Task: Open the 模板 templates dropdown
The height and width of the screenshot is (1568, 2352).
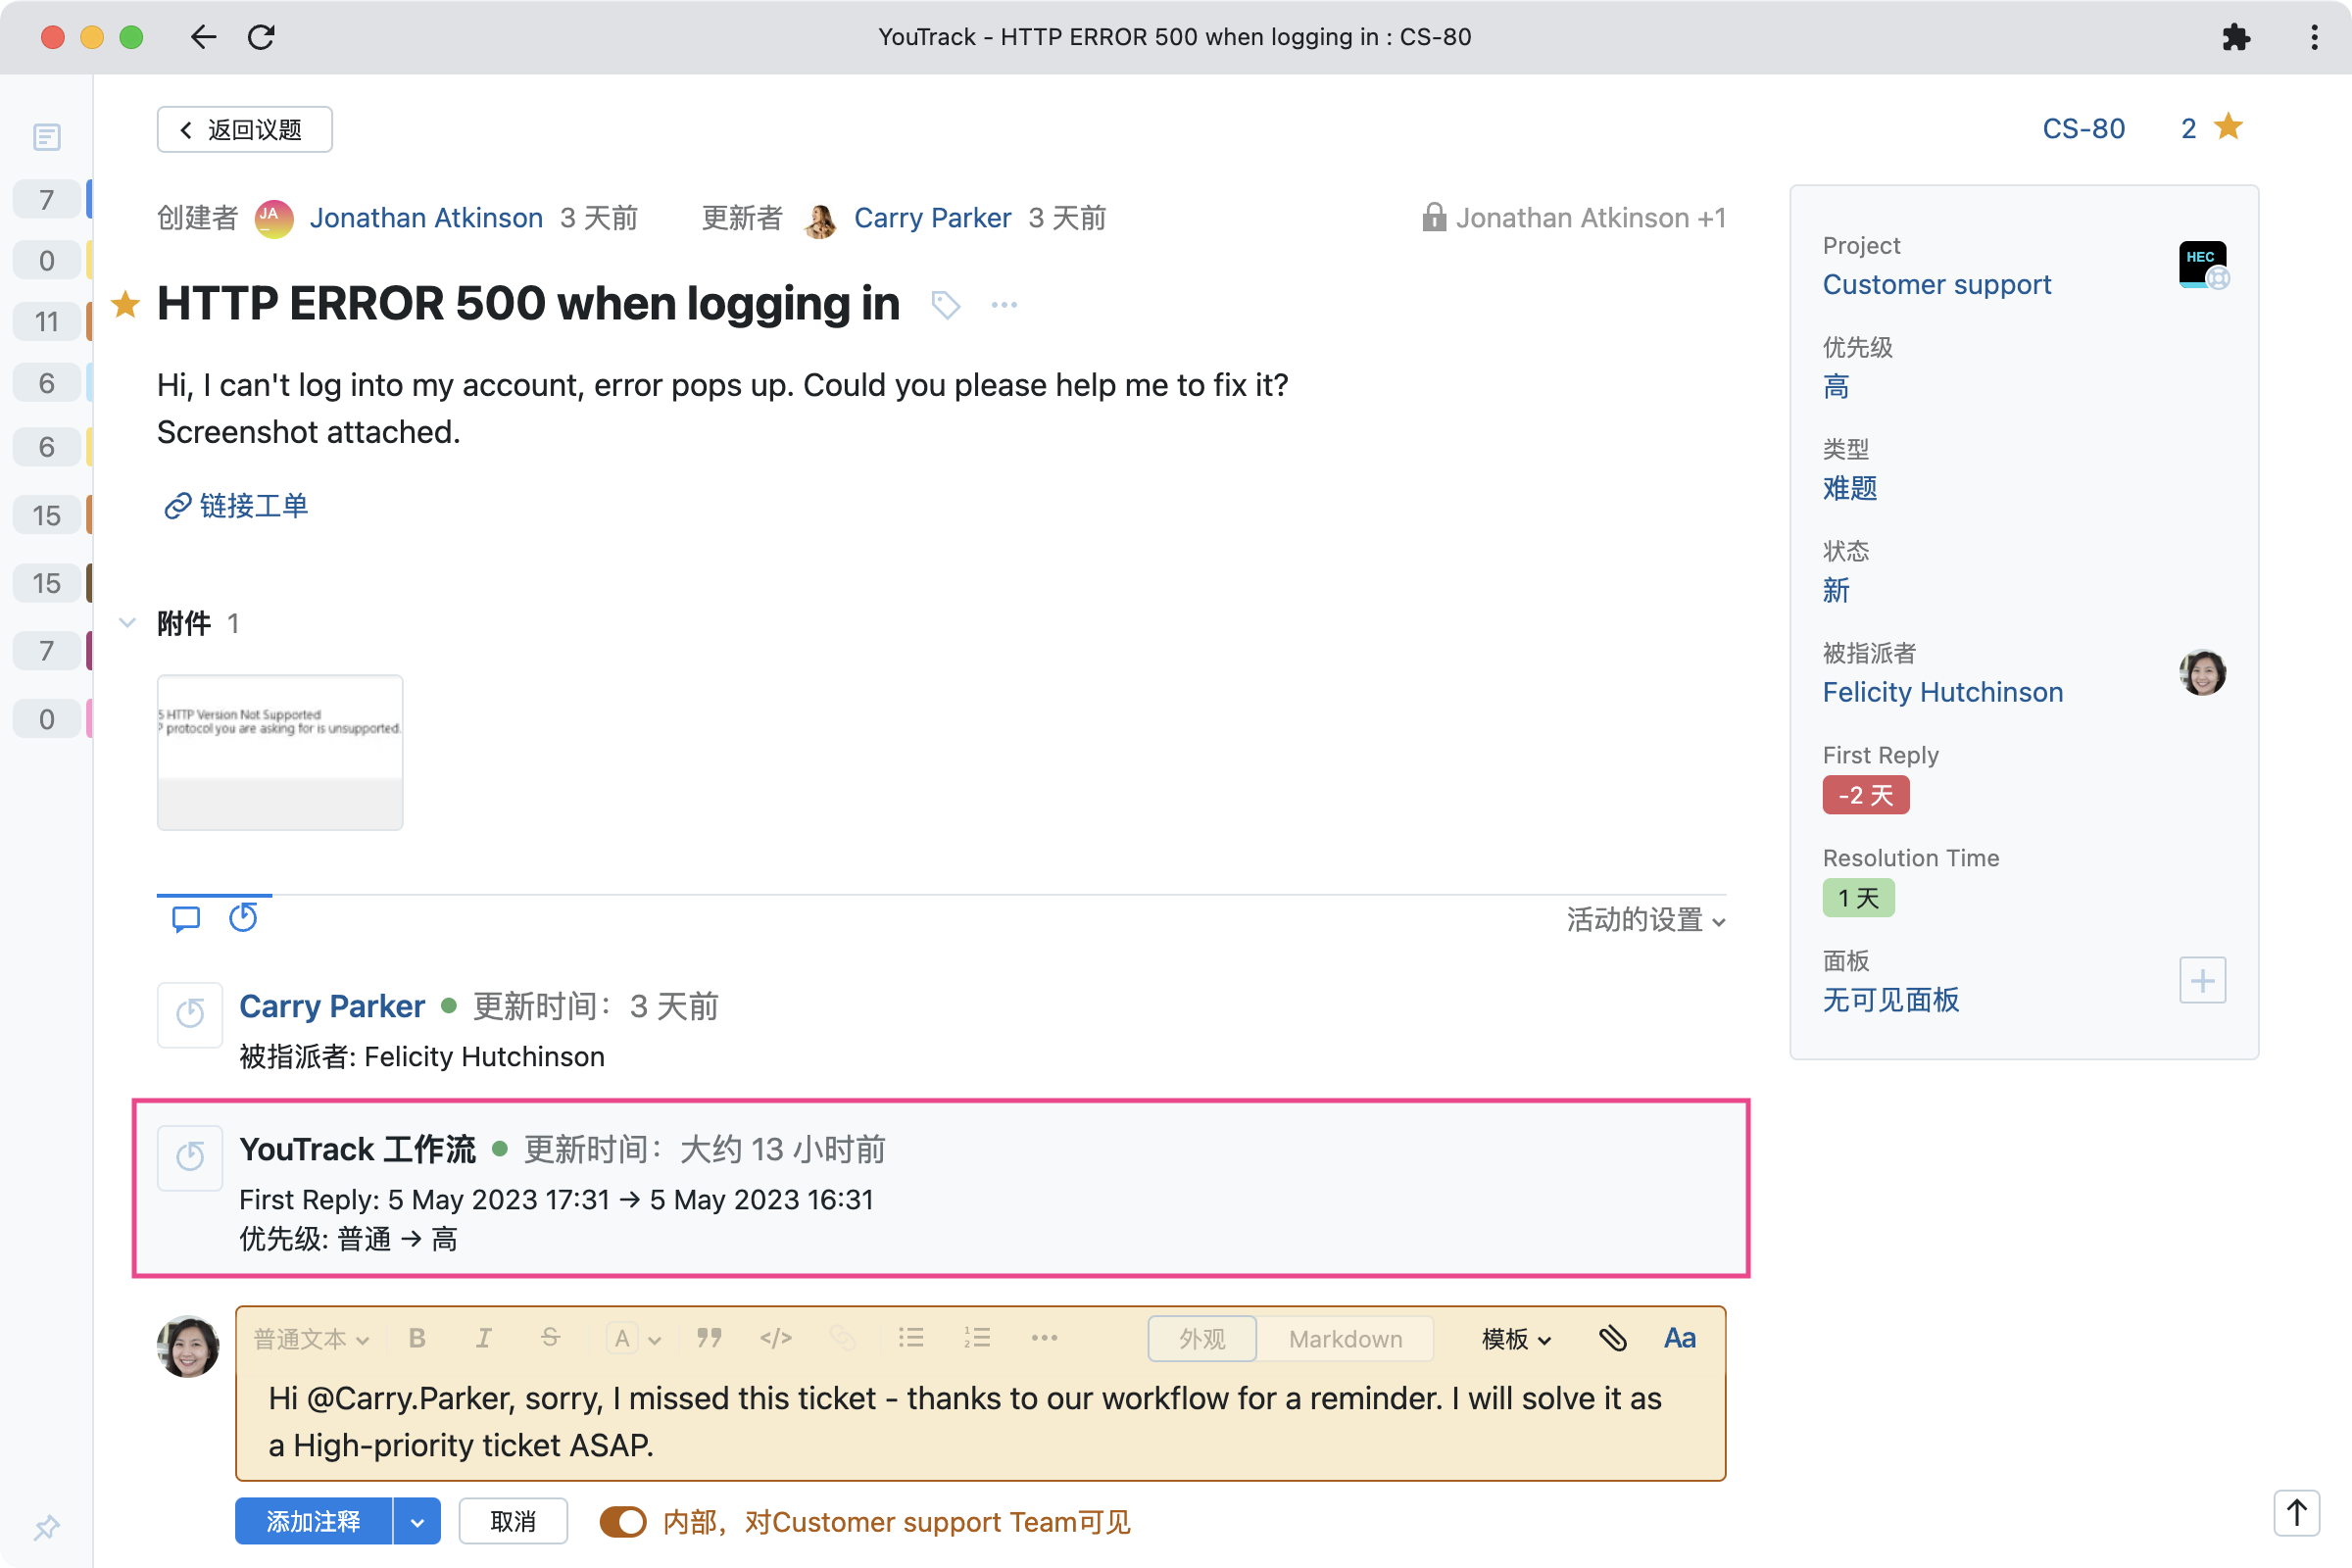Action: 1516,1339
